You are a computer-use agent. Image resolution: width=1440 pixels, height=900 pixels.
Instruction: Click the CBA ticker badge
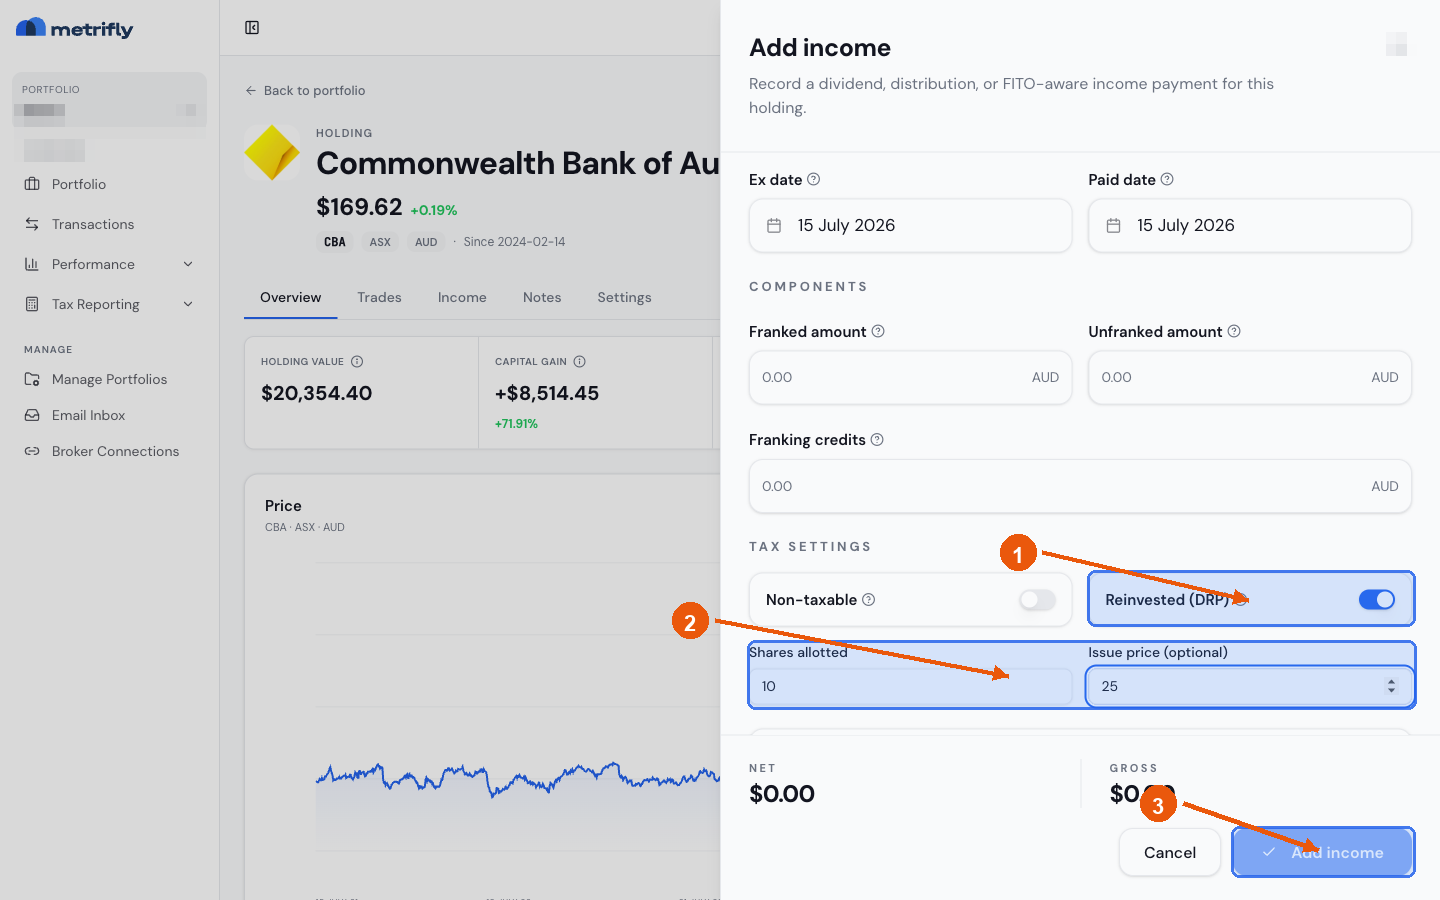335,242
